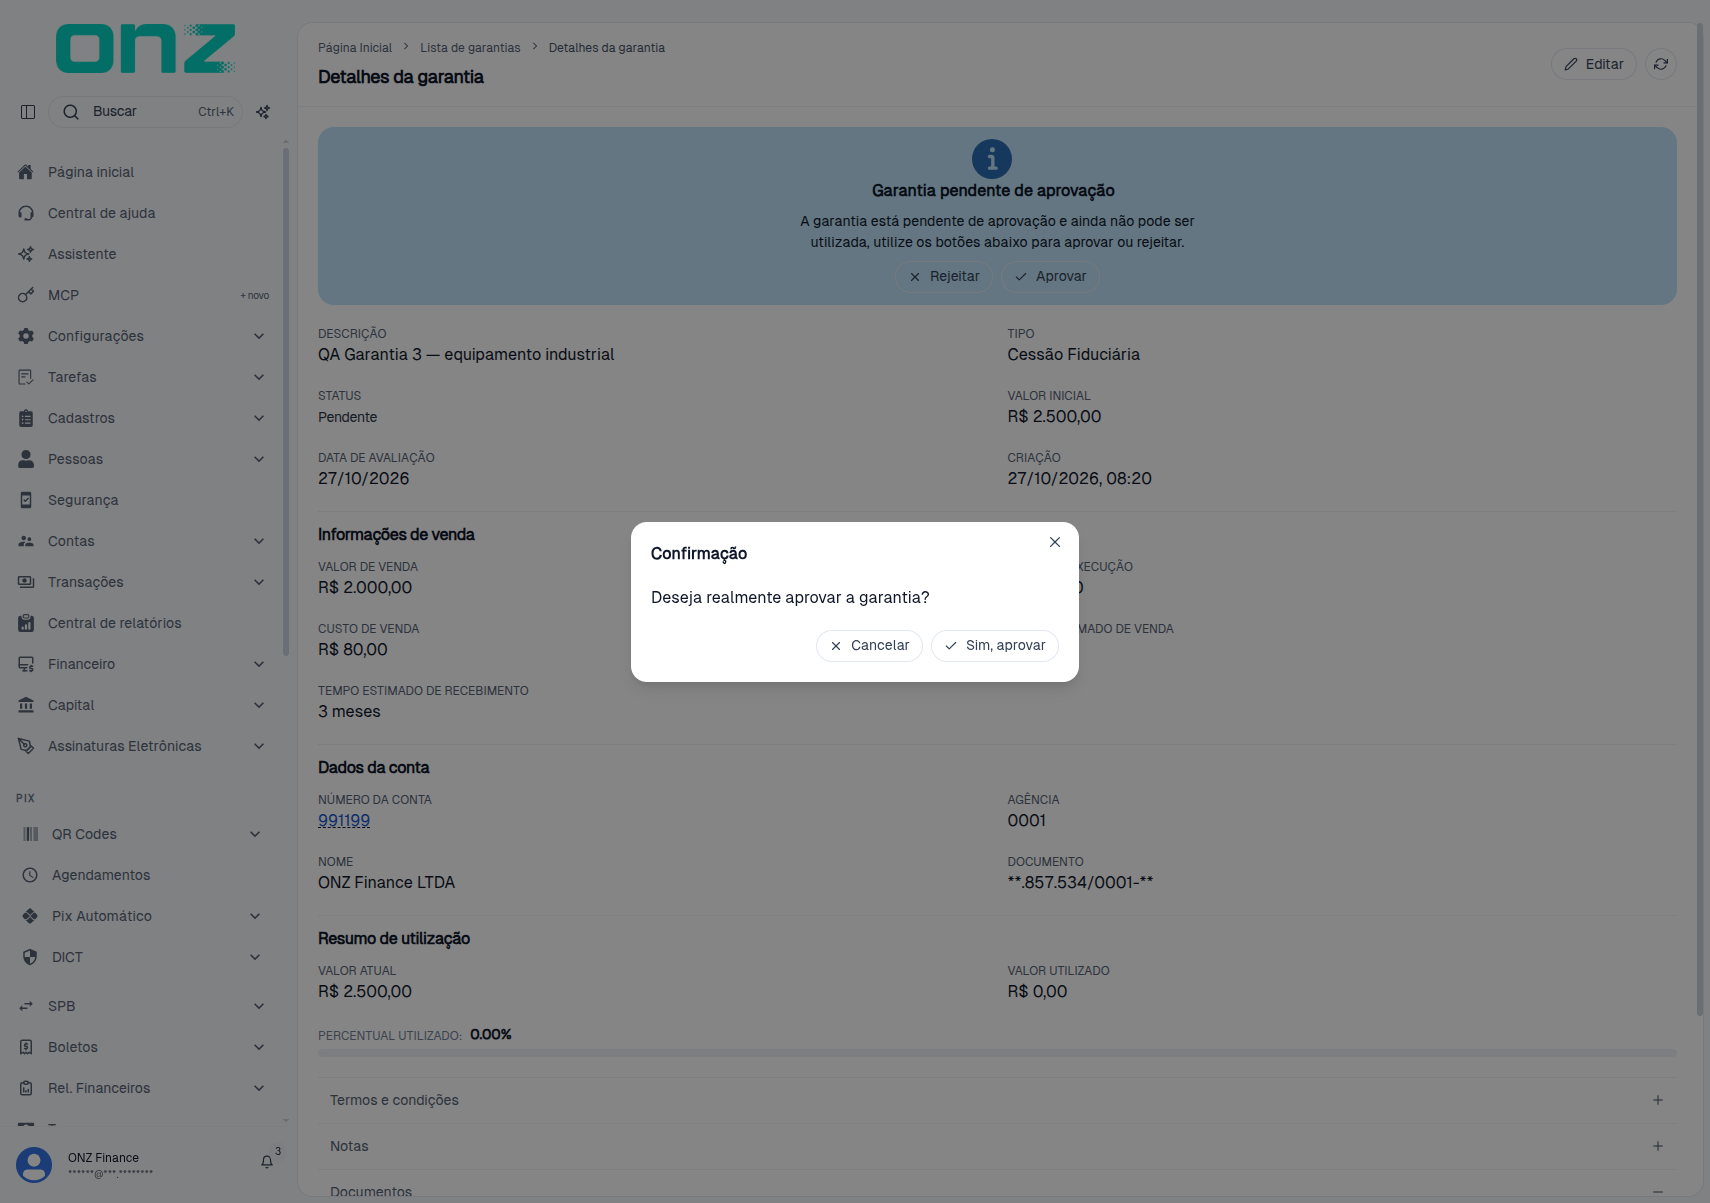Click the refresh icon next to Editar
This screenshot has width=1710, height=1203.
(x=1661, y=64)
